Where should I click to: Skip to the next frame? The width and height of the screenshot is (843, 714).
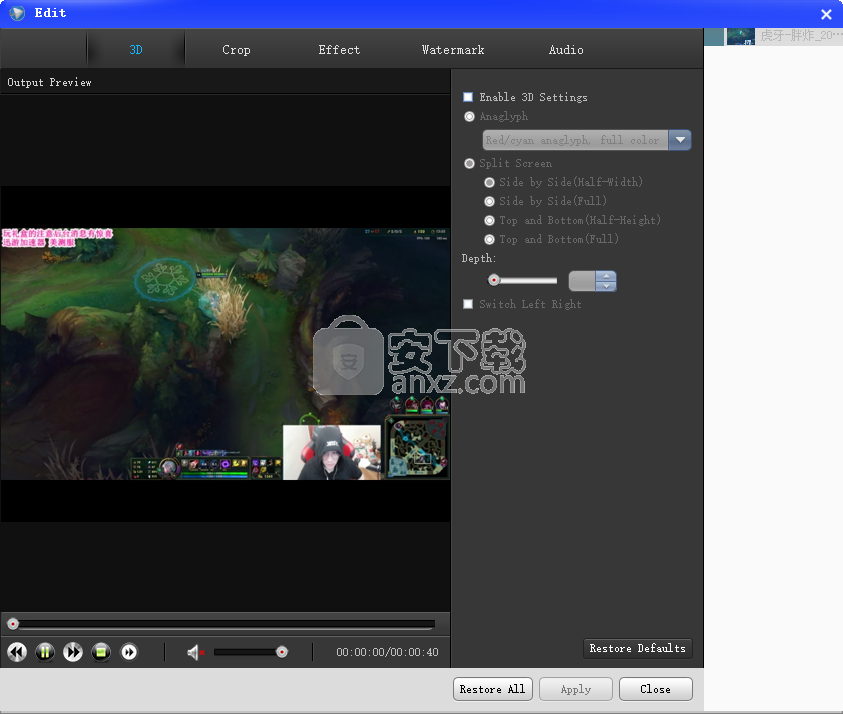click(x=129, y=652)
